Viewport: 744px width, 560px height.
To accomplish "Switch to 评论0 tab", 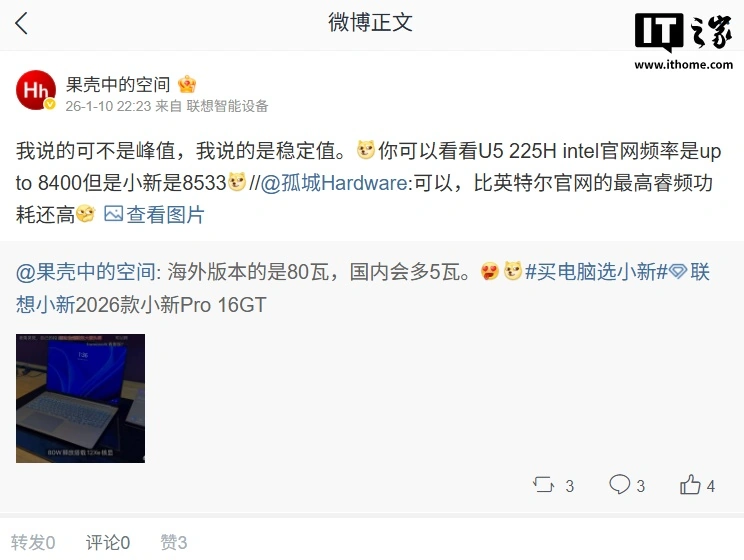I will point(108,542).
